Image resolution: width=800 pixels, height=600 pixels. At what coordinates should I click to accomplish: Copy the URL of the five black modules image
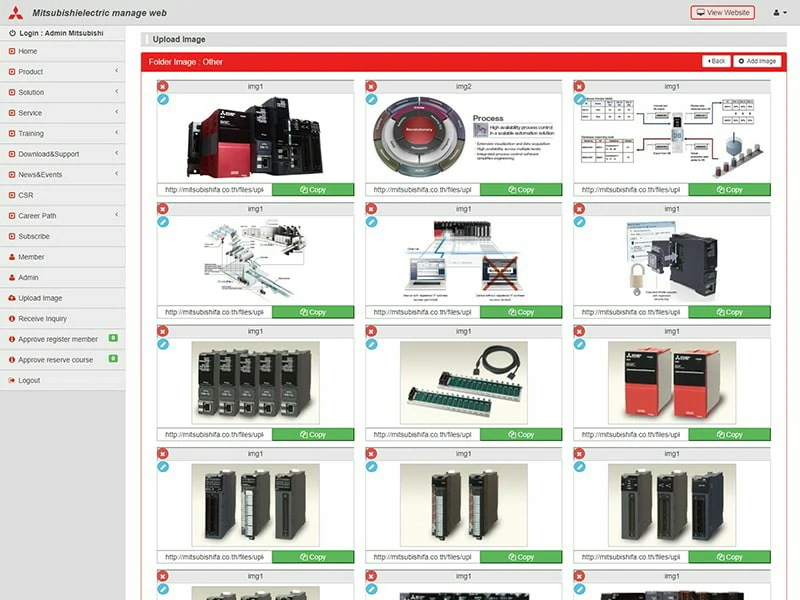coord(313,435)
